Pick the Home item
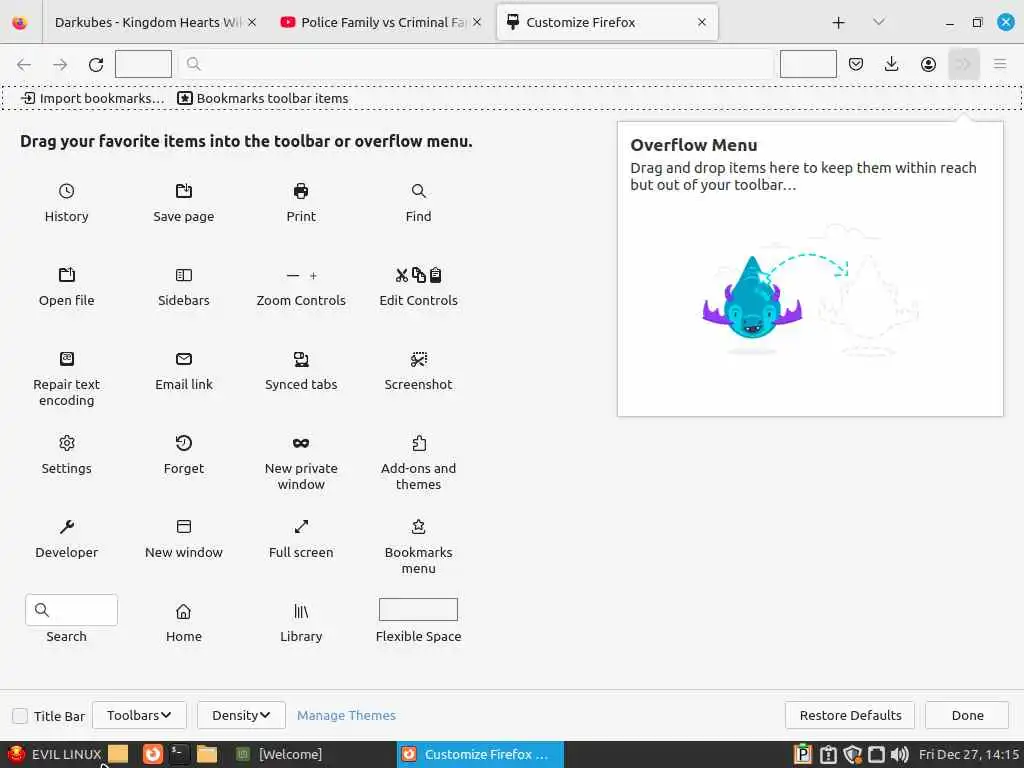 coord(184,623)
